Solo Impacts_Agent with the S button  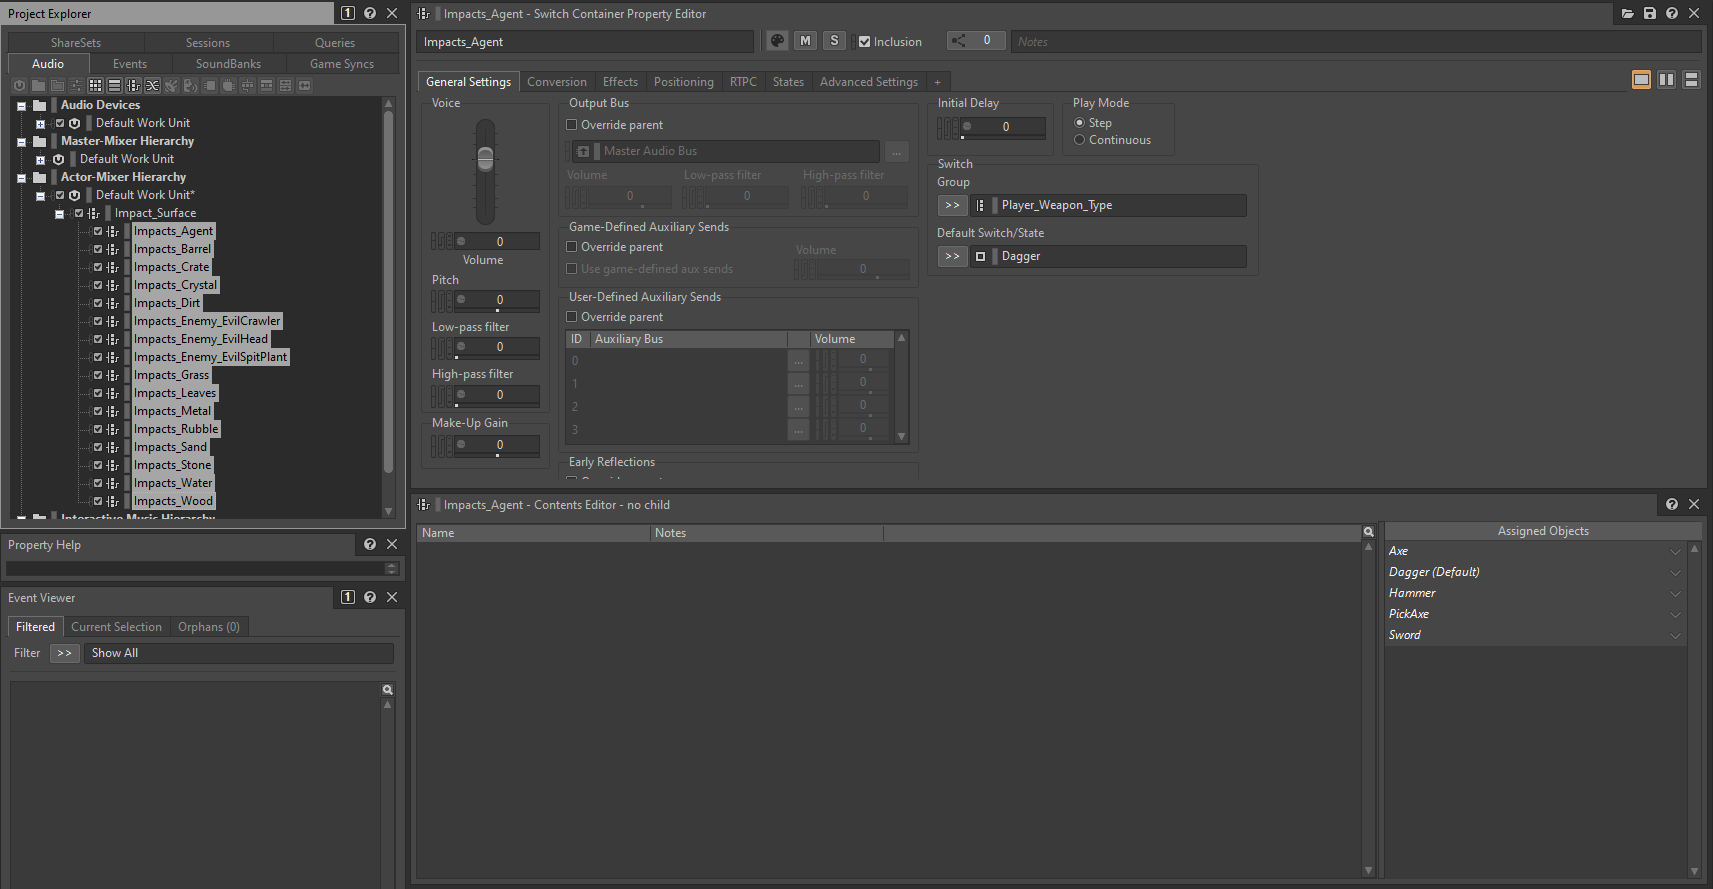(834, 41)
